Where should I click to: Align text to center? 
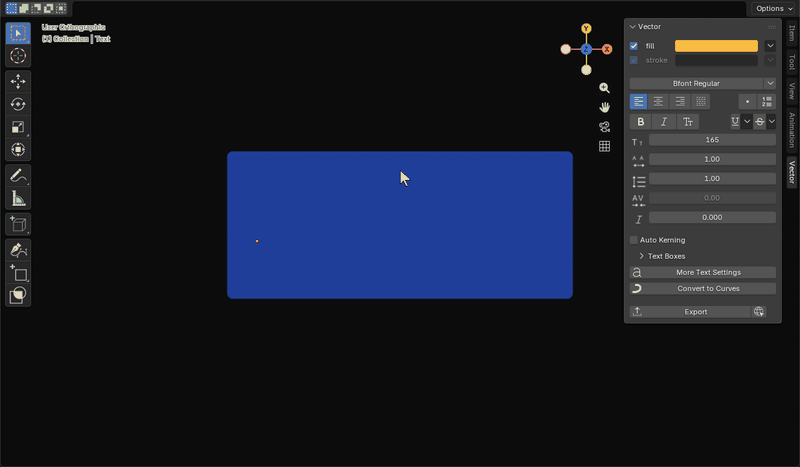(x=658, y=102)
